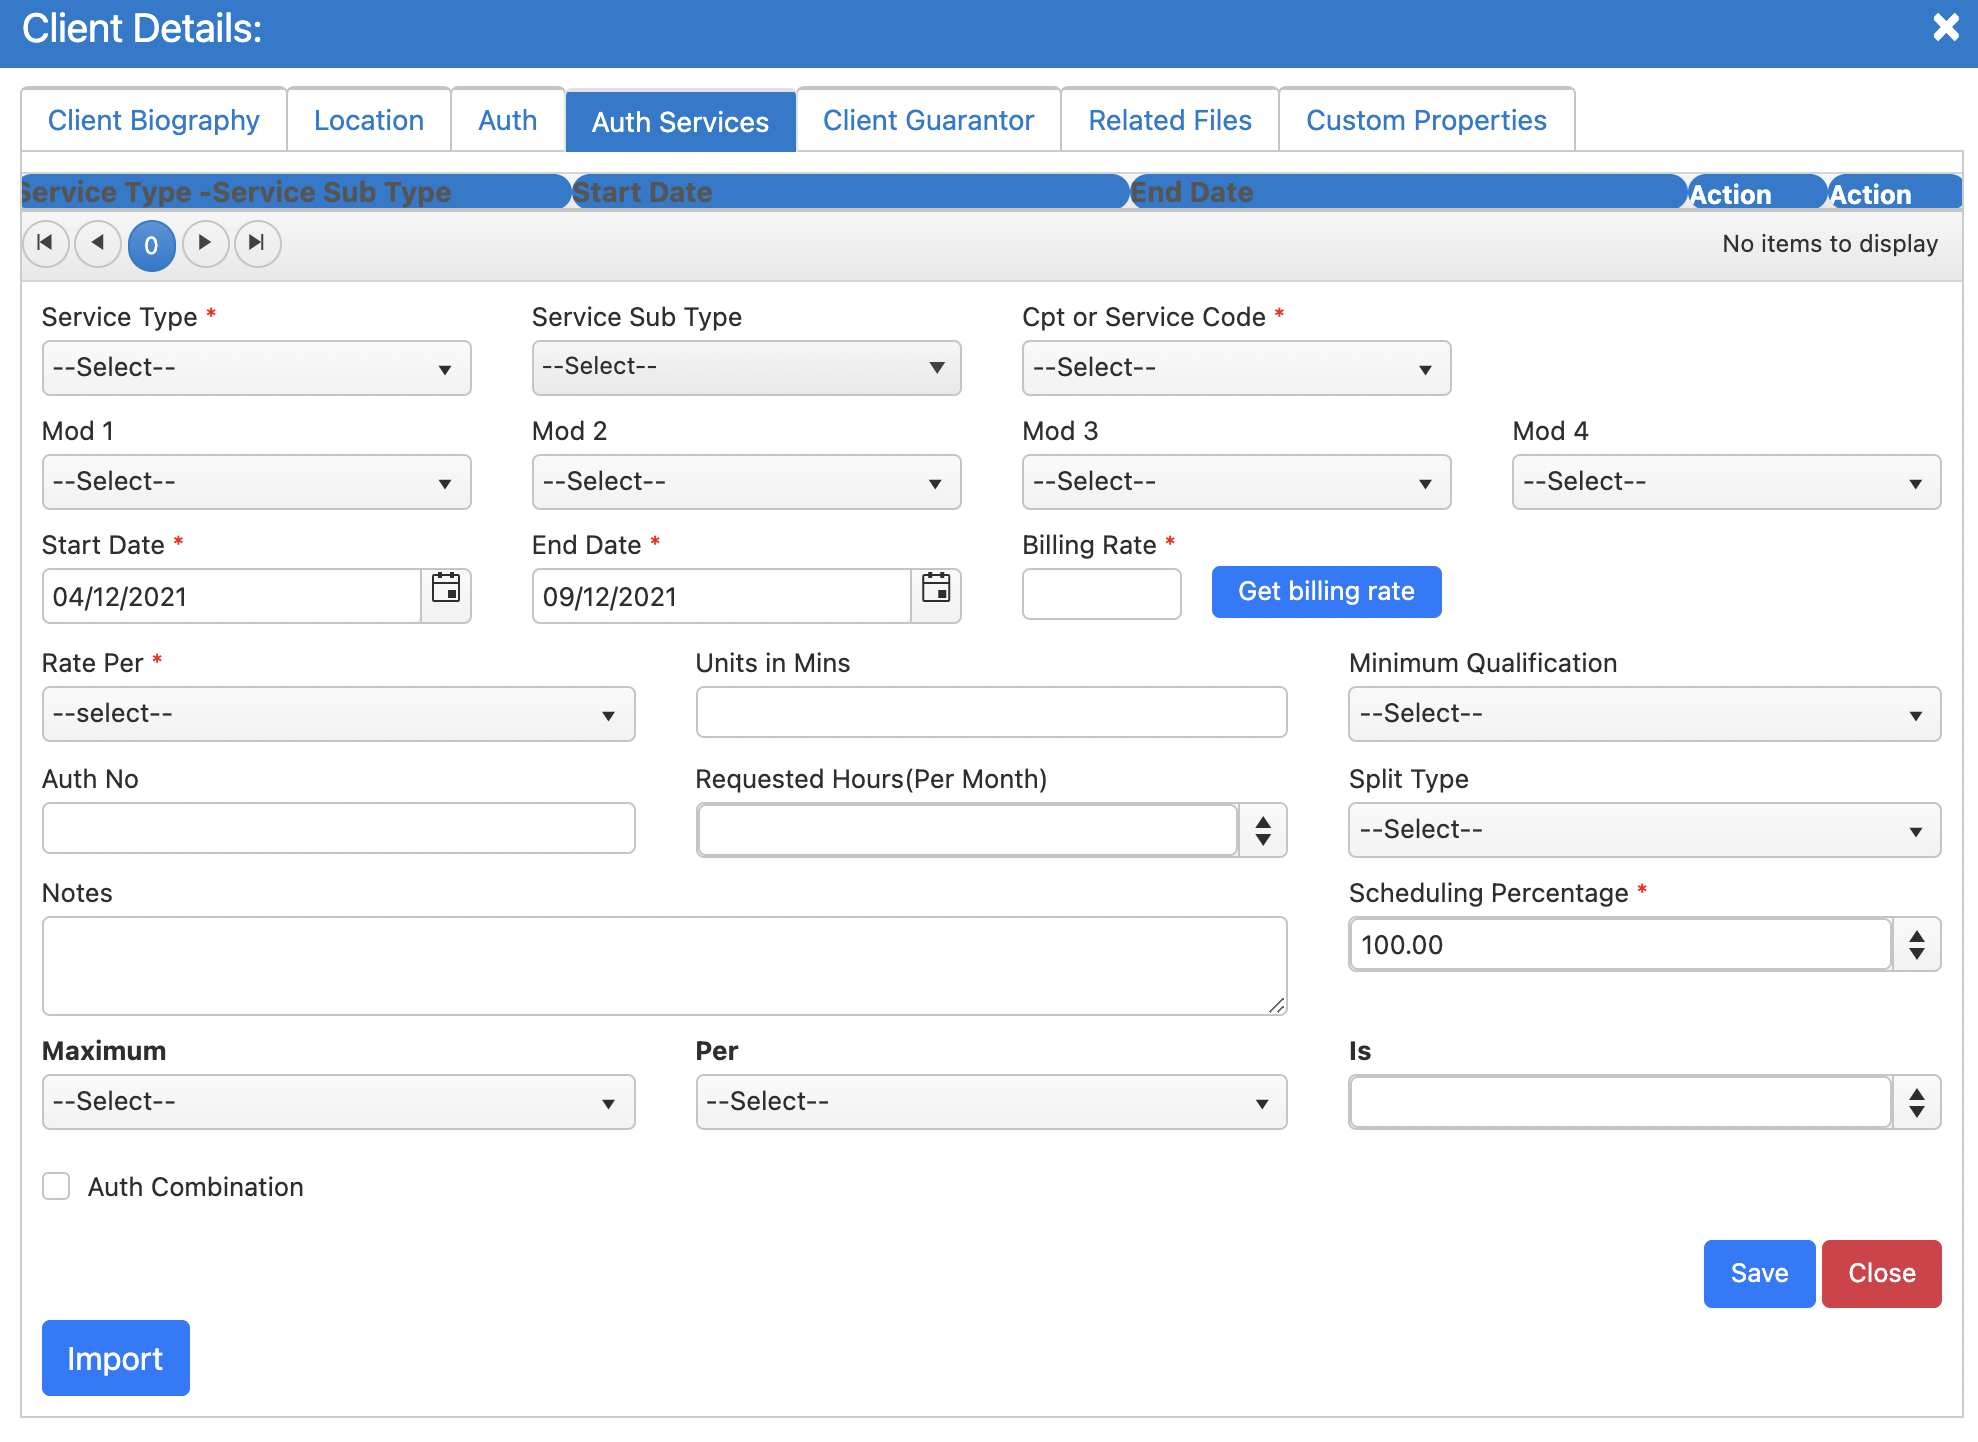Expand the Rate Per dropdown
The height and width of the screenshot is (1442, 1978).
point(338,714)
